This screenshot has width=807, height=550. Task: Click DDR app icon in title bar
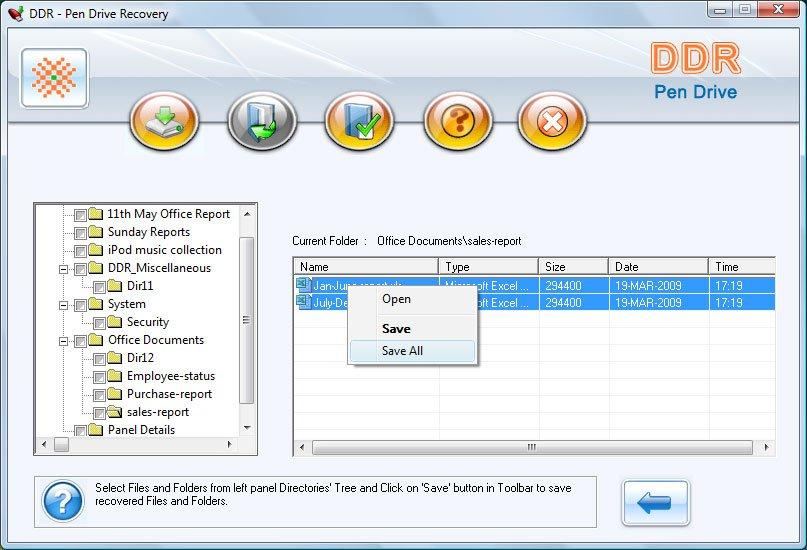tap(16, 13)
